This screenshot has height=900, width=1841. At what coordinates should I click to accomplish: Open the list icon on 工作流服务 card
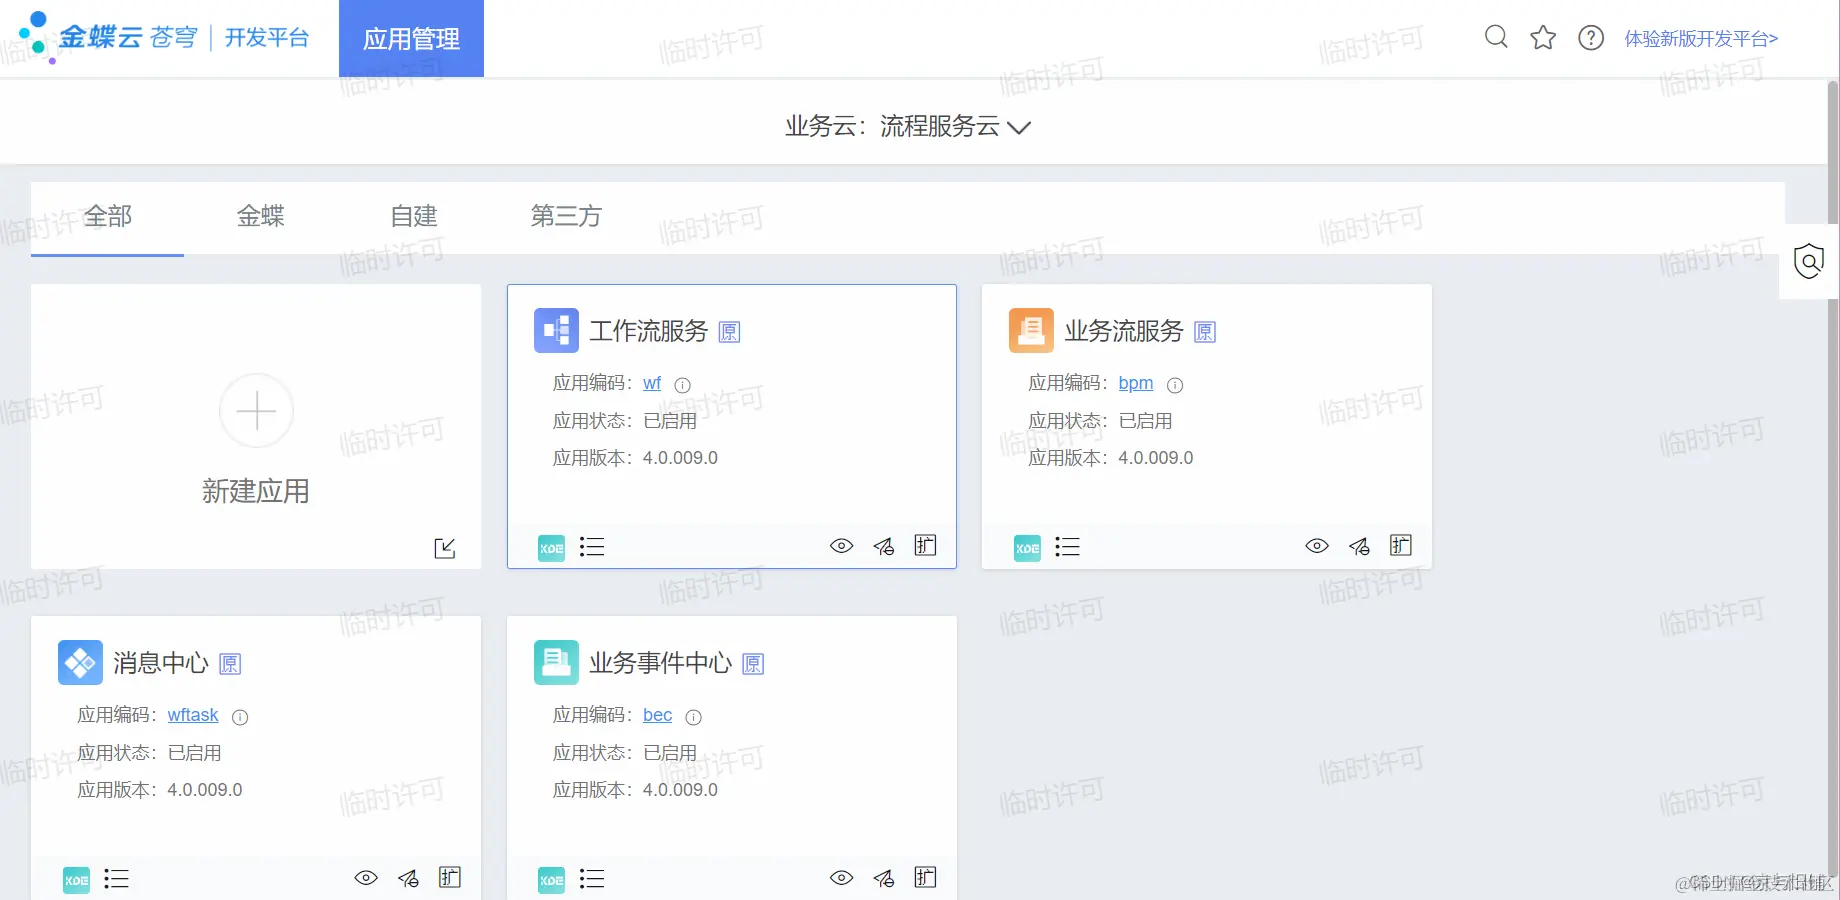tap(592, 547)
